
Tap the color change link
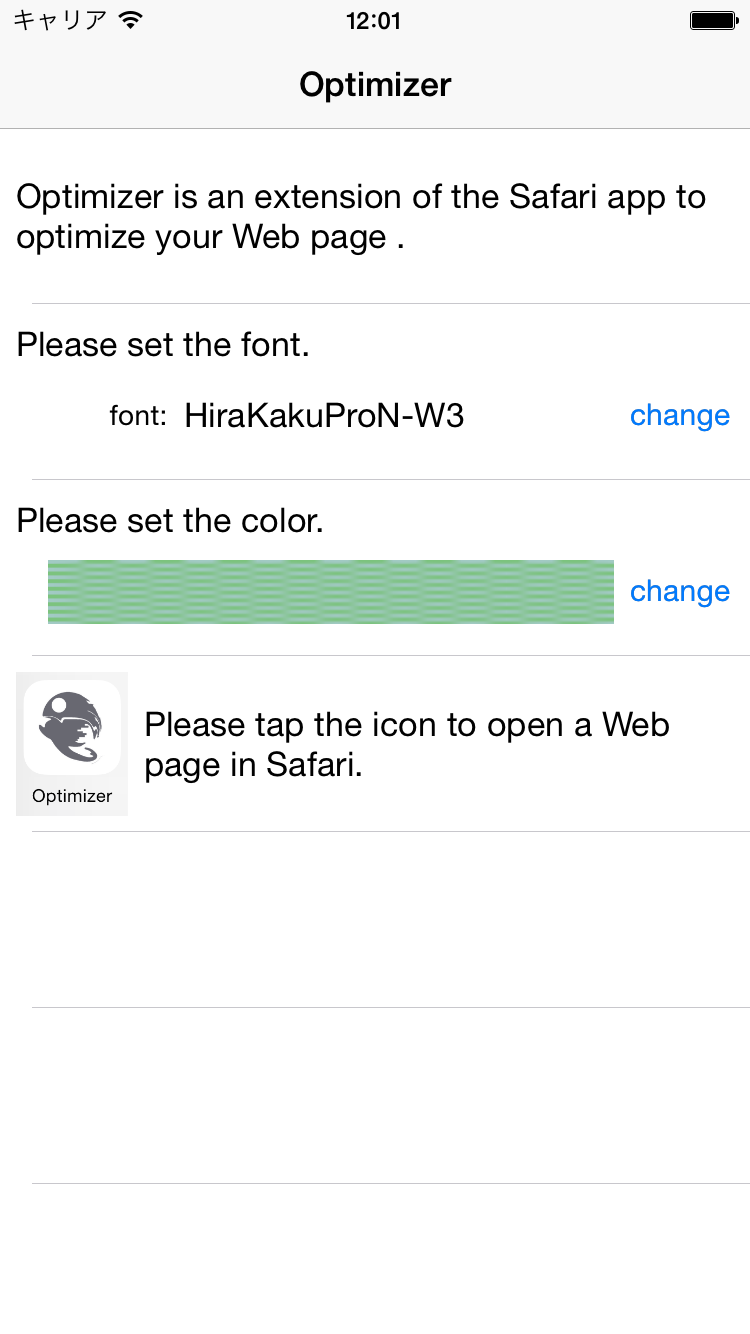coord(680,591)
